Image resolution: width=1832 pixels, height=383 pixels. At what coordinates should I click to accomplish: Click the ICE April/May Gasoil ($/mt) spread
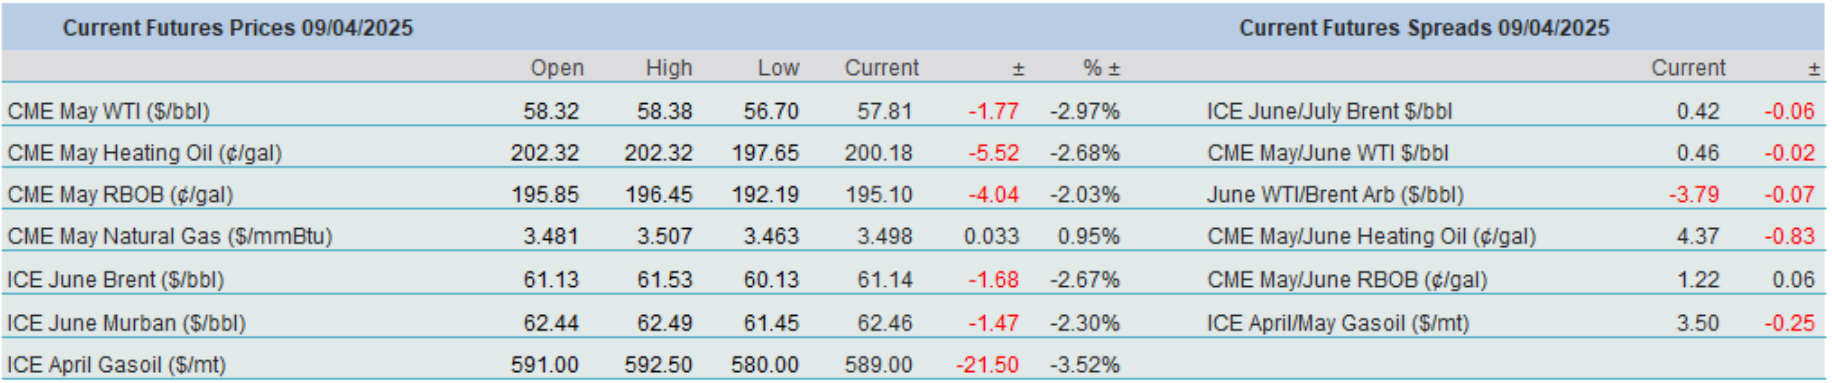1338,323
